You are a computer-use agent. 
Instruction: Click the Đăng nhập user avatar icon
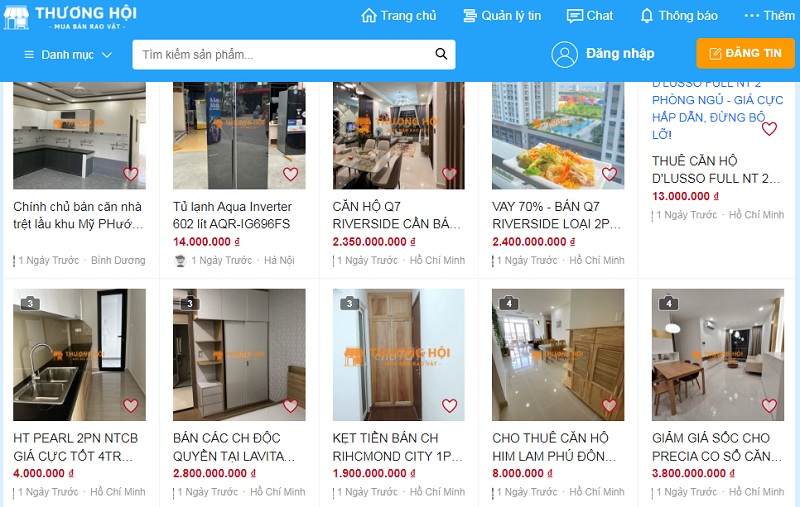[x=564, y=54]
